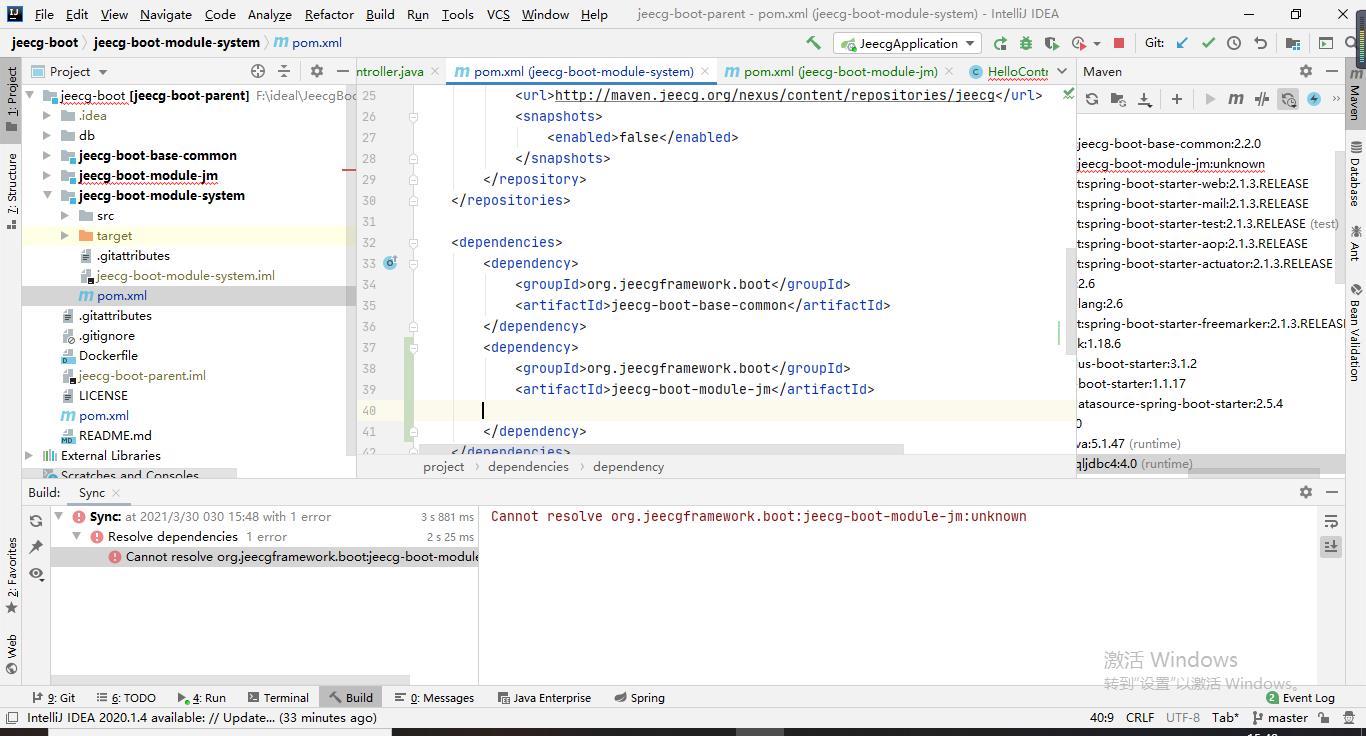Collapse all in Project panel
The image size is (1366, 736).
pyautogui.click(x=284, y=71)
